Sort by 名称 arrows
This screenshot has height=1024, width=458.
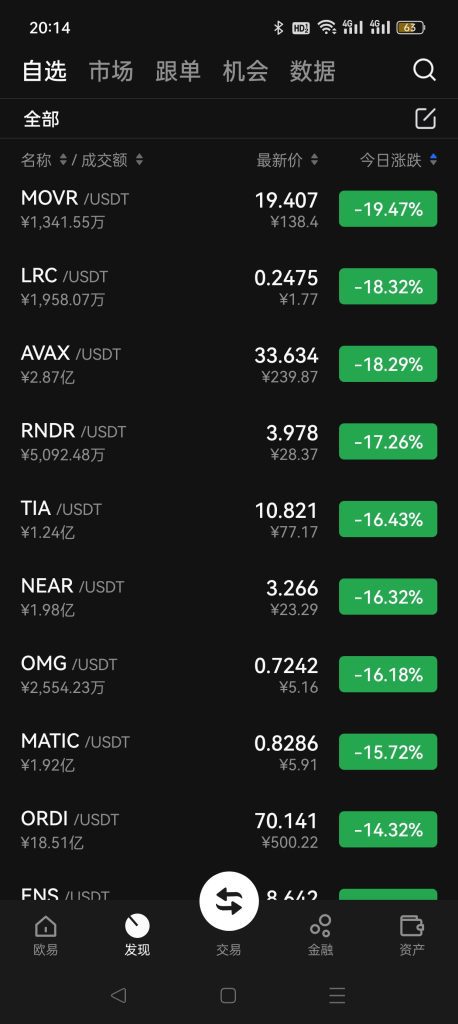coord(63,159)
